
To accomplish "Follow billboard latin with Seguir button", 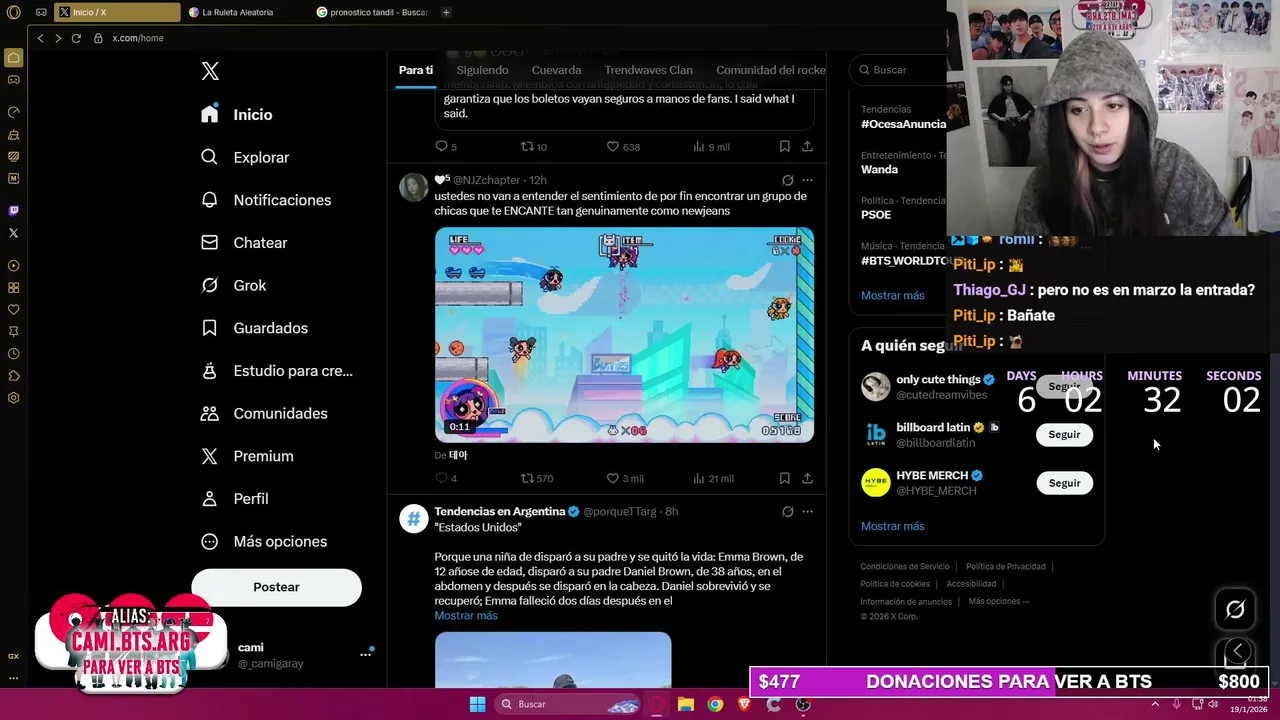I will (1064, 435).
